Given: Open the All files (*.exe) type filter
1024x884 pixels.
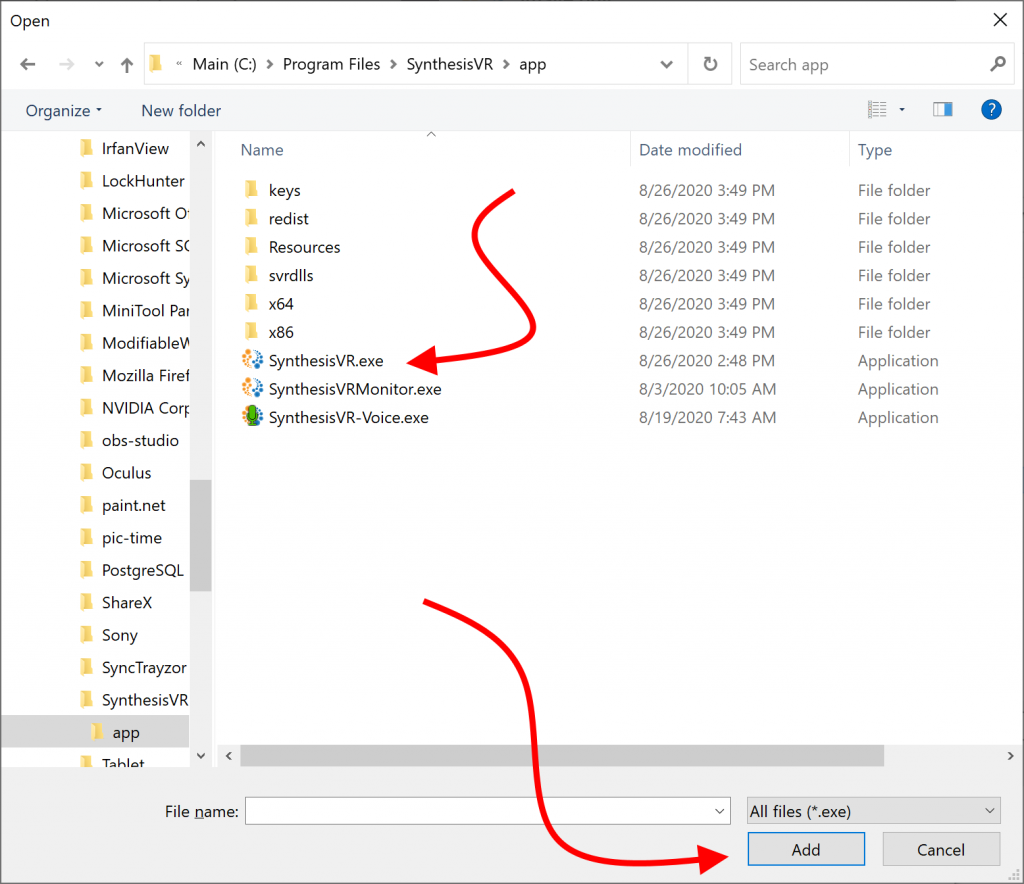Looking at the screenshot, I should [x=873, y=811].
